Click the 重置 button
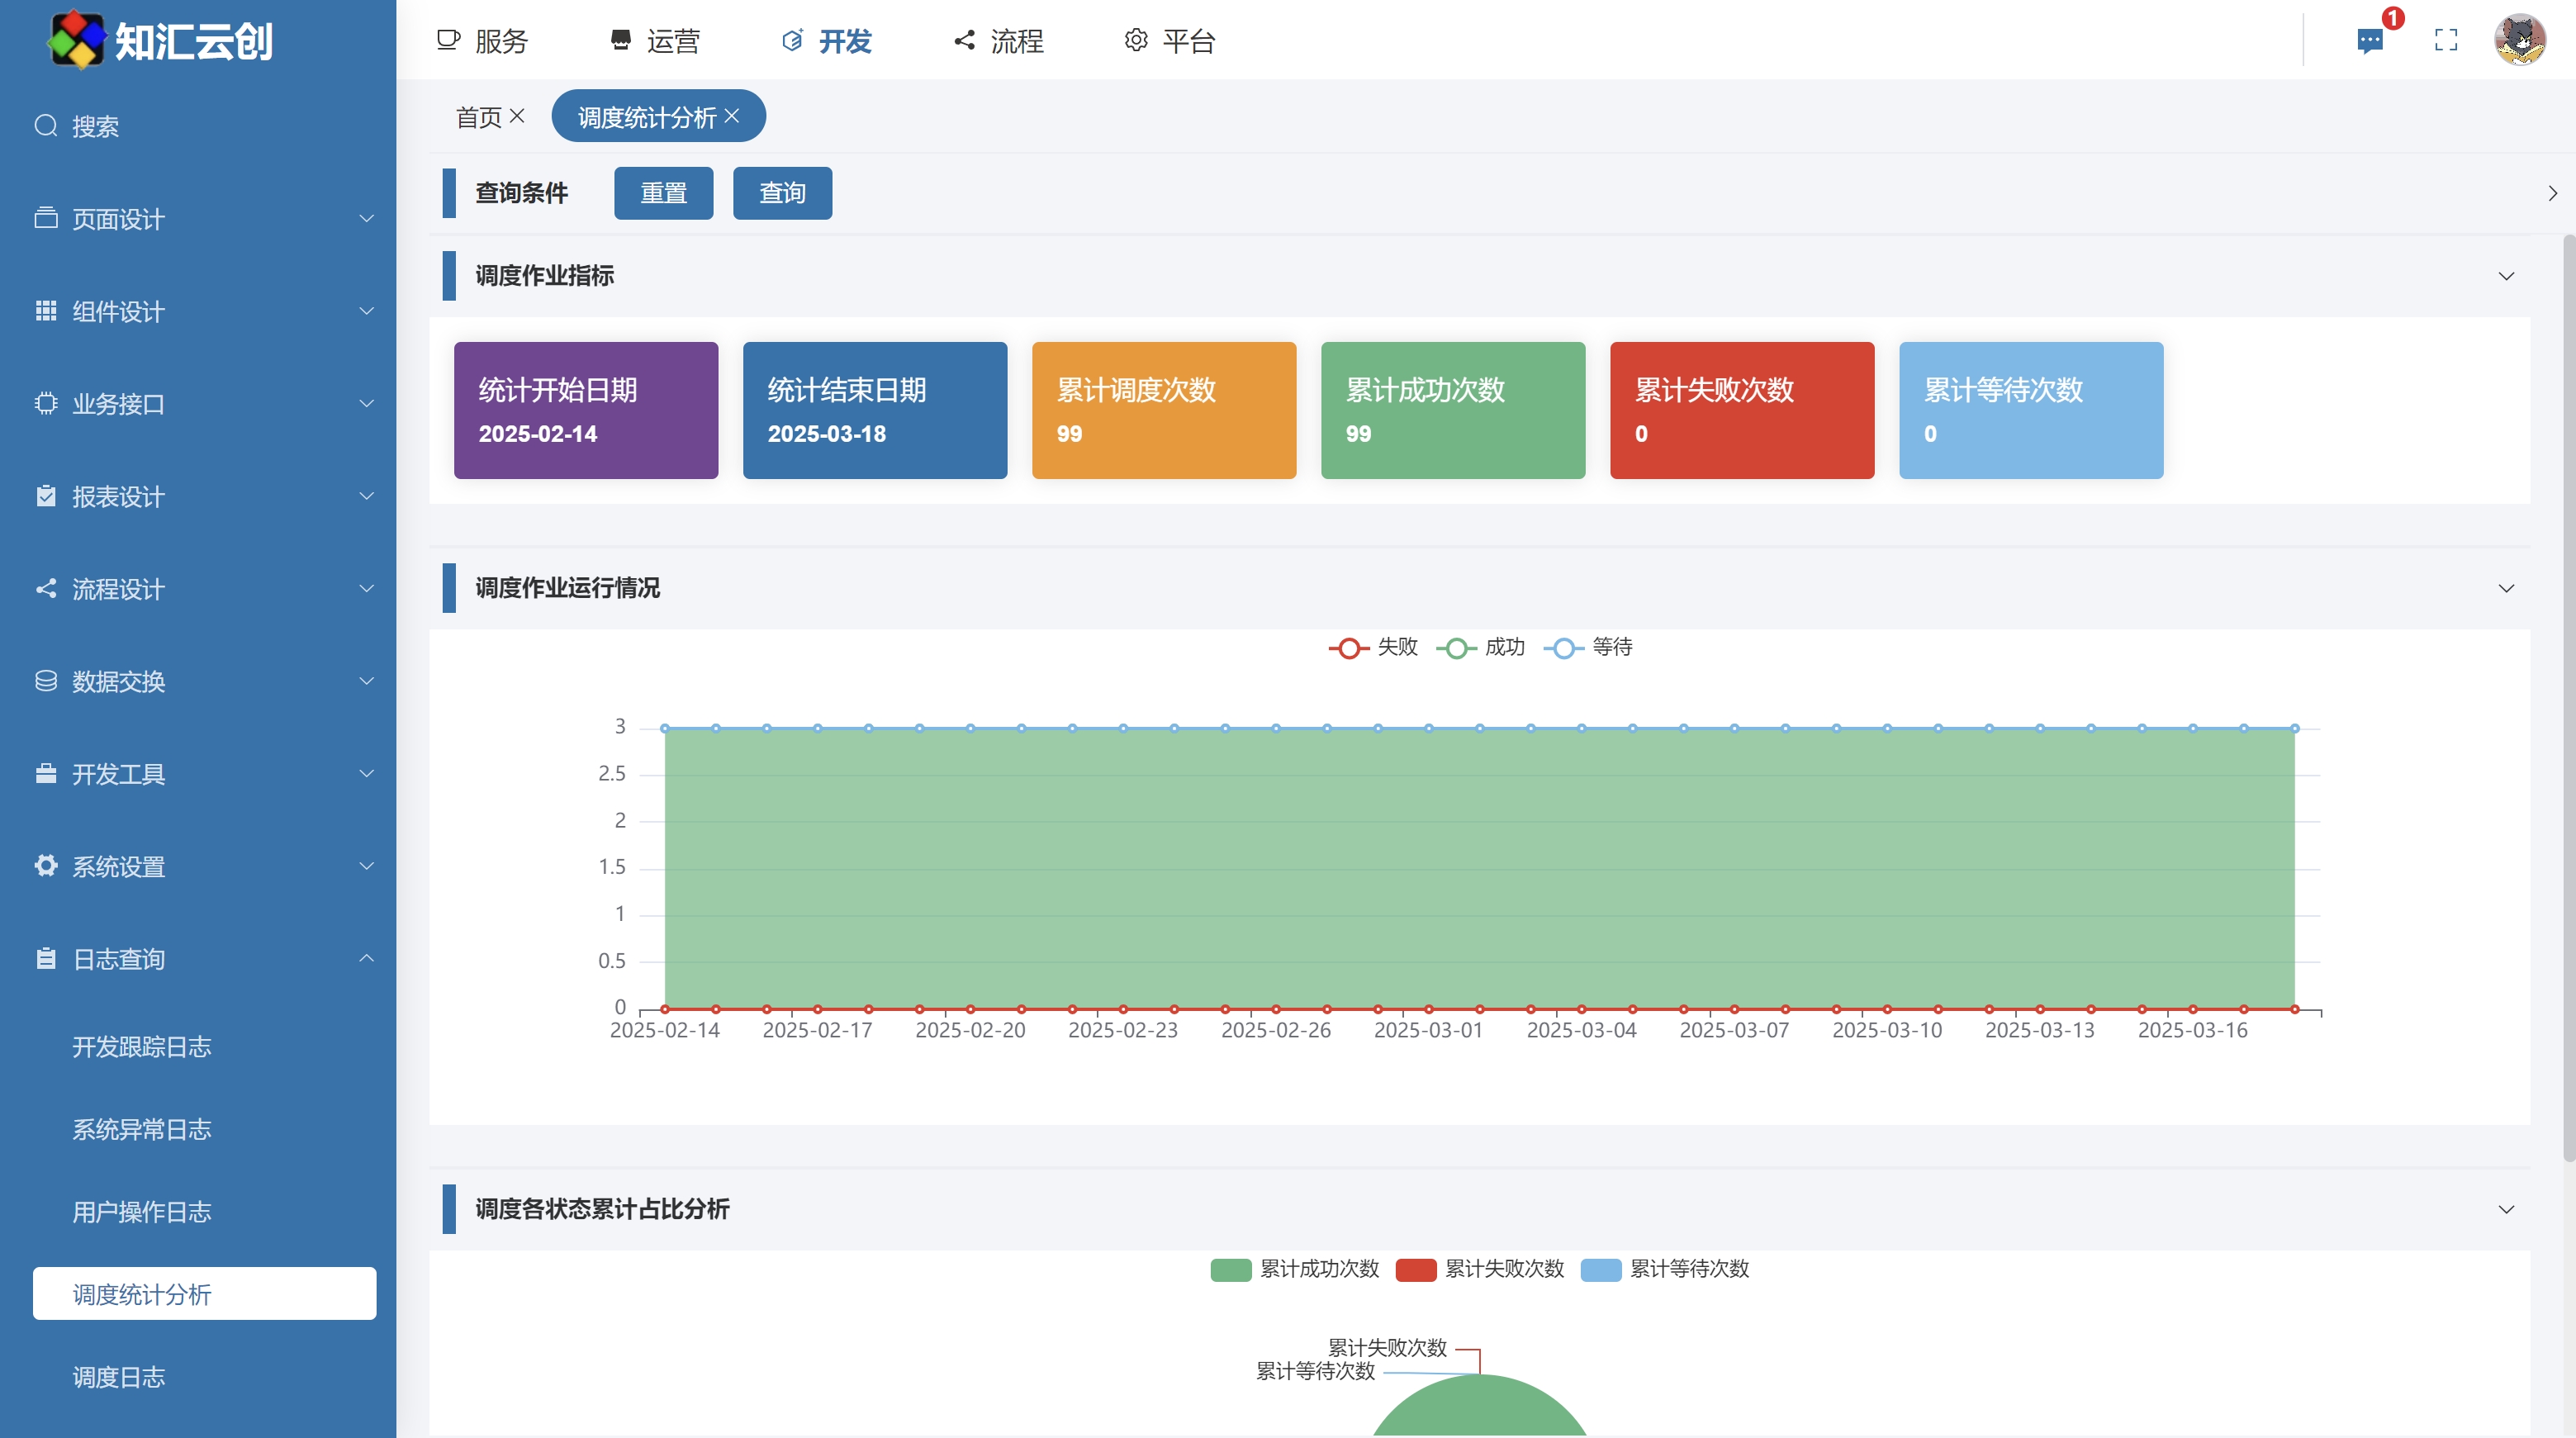2576x1438 pixels. [x=663, y=193]
